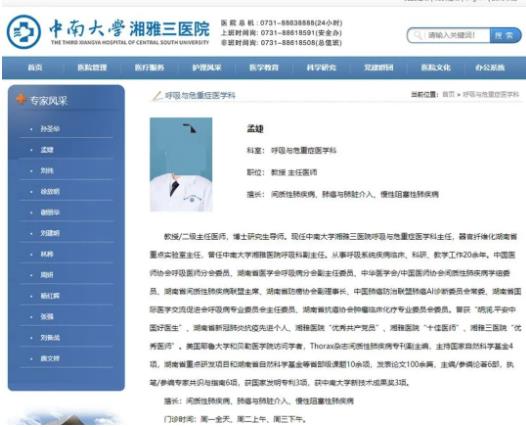Select 科学研究 in the top navigation
This screenshot has height=427, width=526.
click(321, 67)
